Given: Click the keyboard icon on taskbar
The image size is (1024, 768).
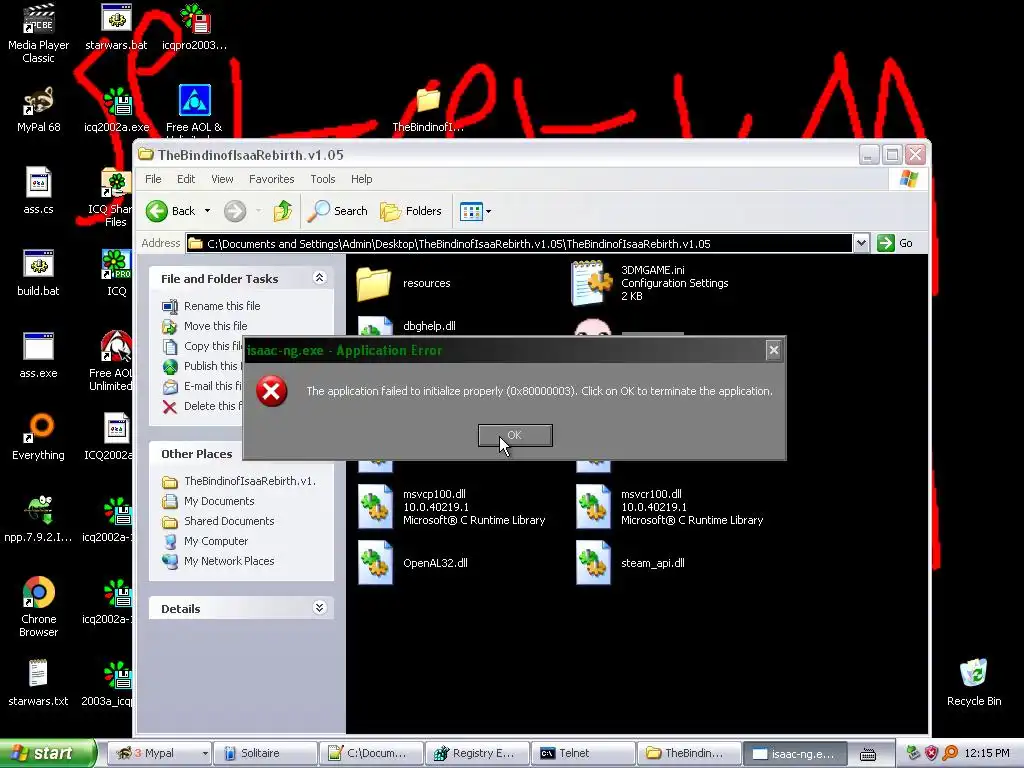Looking at the screenshot, I should (x=868, y=754).
